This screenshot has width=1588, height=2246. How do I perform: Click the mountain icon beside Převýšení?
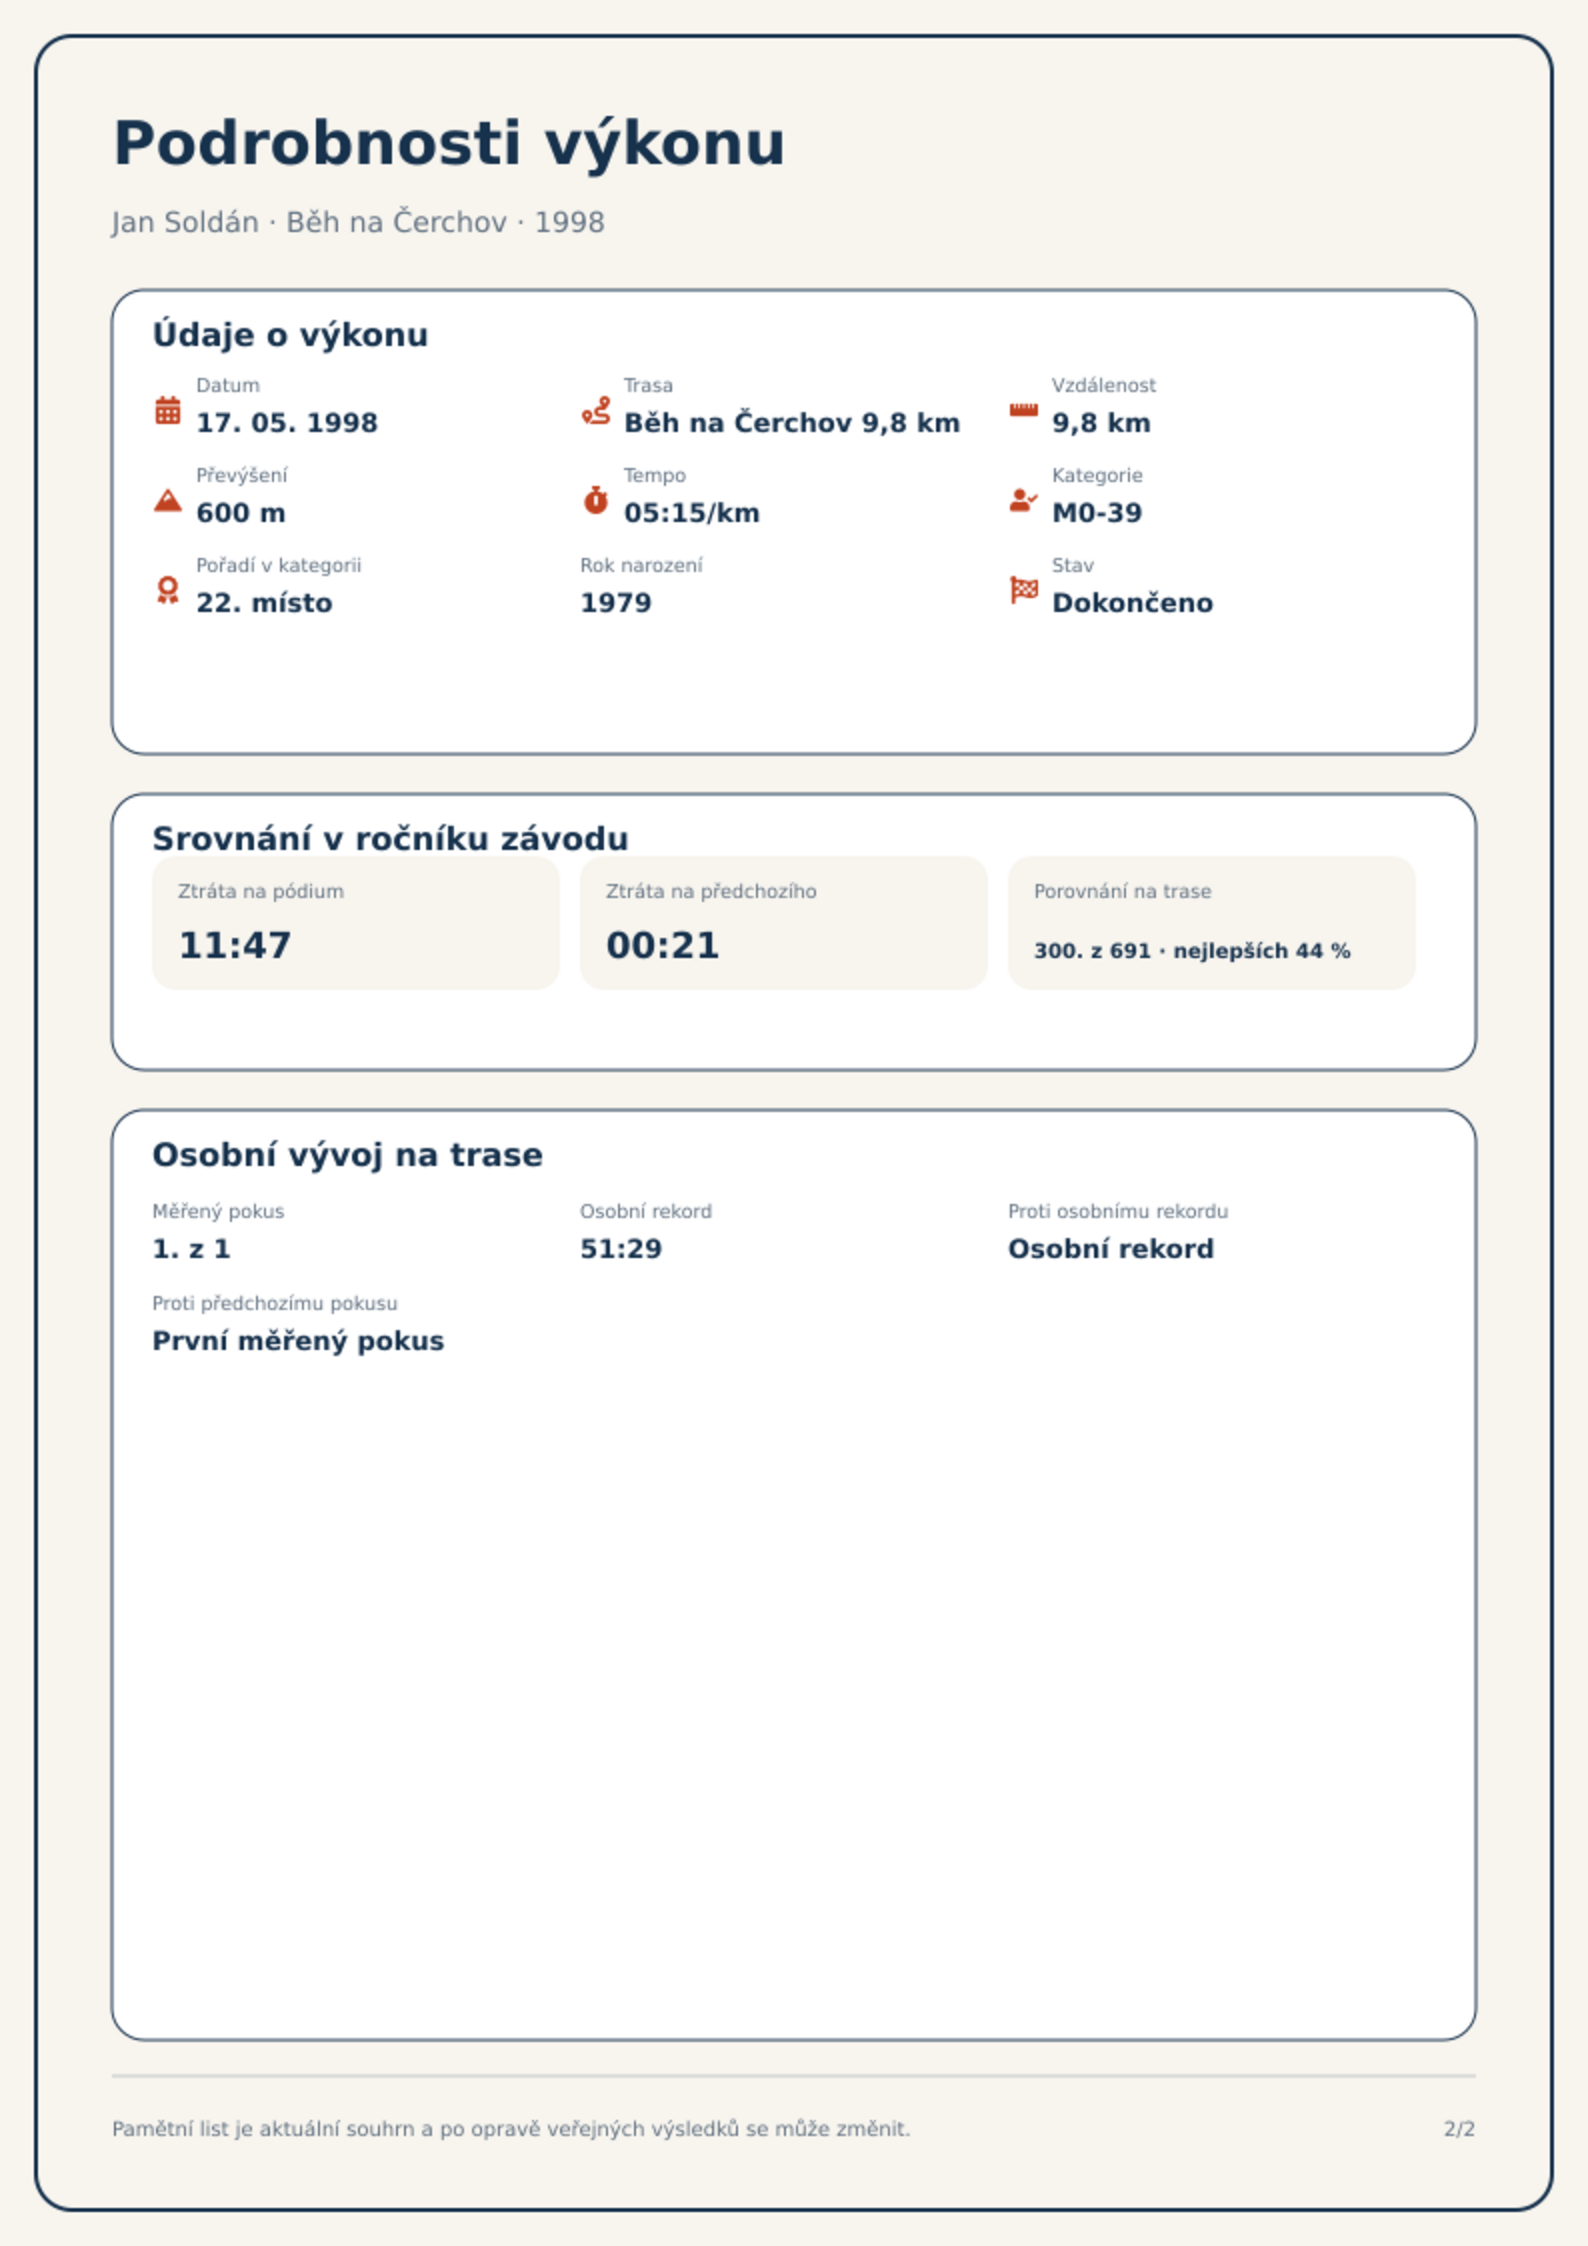[168, 500]
